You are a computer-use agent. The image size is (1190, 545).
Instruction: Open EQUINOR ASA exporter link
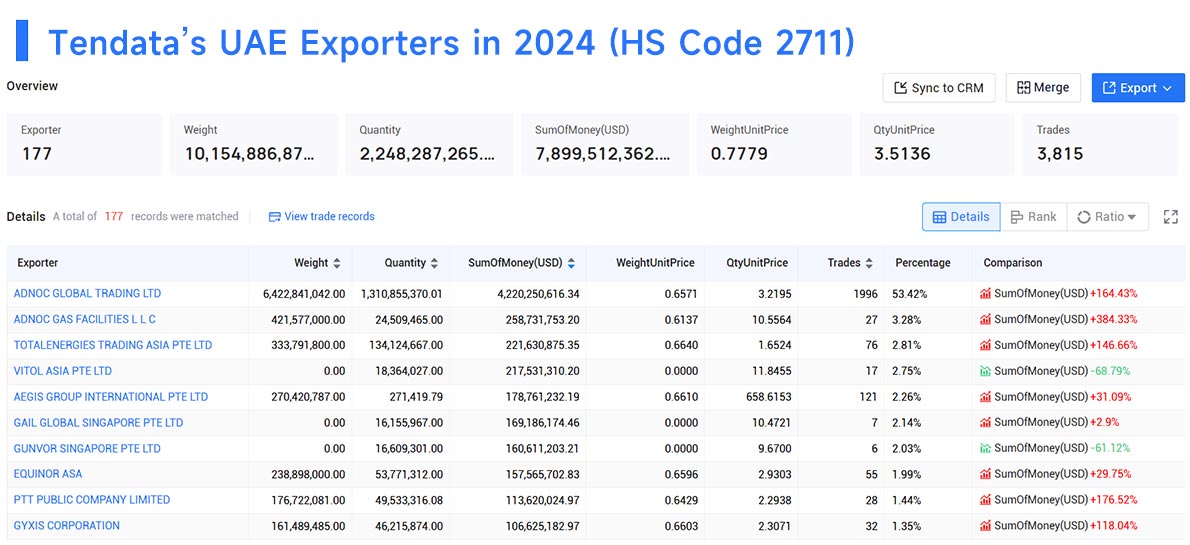[48, 474]
